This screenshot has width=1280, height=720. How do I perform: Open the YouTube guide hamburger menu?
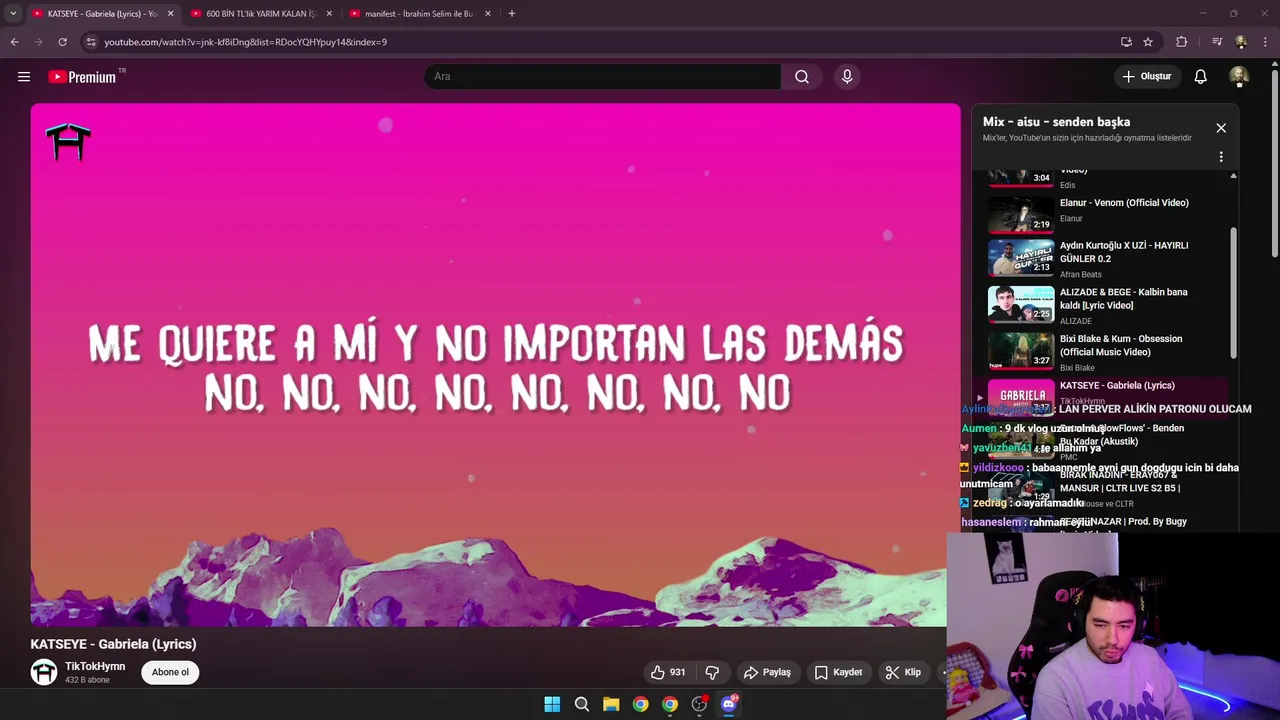pyautogui.click(x=24, y=77)
